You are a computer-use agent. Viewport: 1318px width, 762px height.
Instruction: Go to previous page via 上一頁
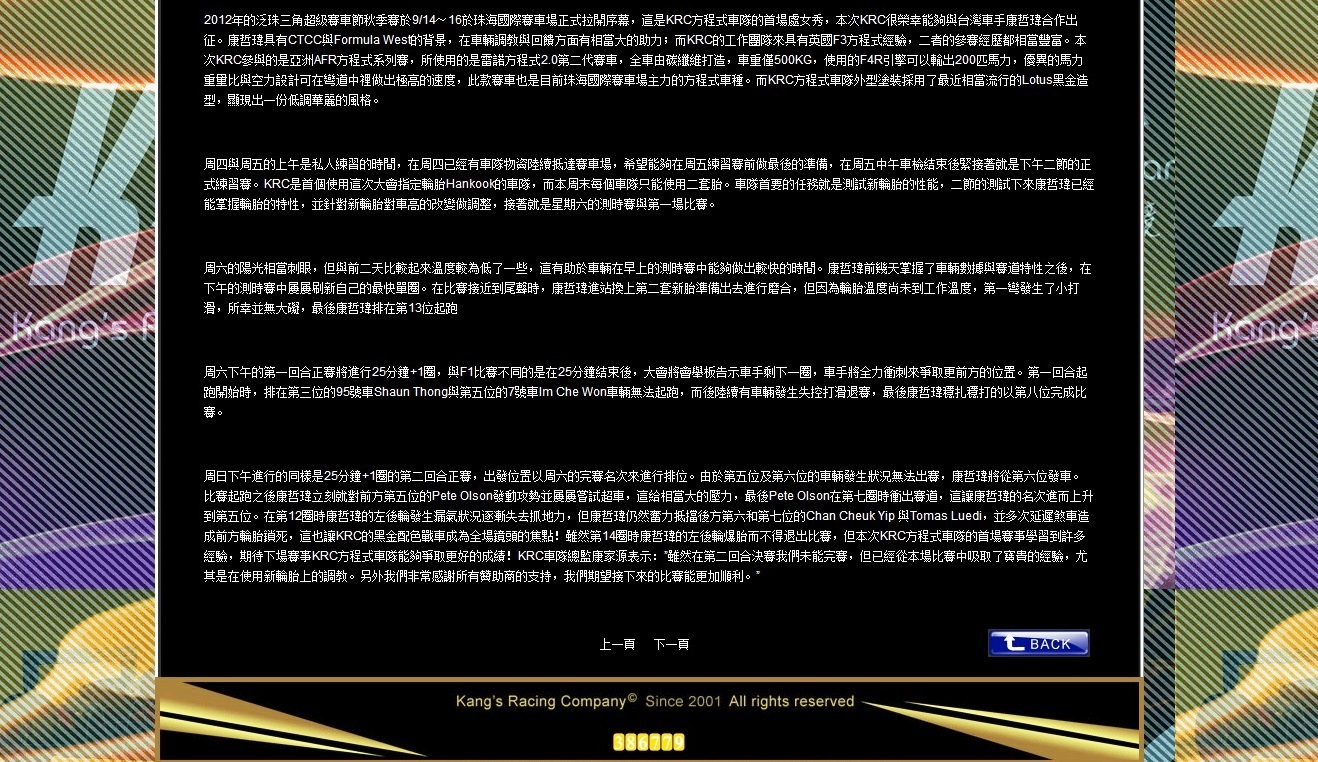[617, 645]
